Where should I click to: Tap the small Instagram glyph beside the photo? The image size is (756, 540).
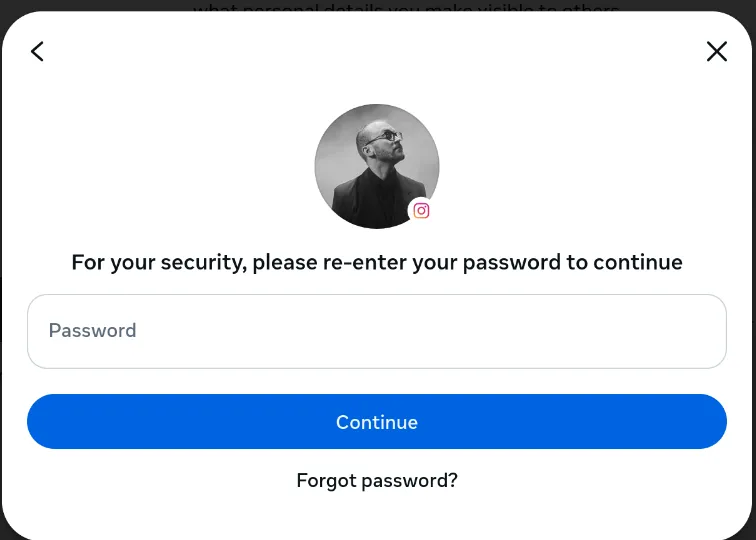[x=421, y=211]
